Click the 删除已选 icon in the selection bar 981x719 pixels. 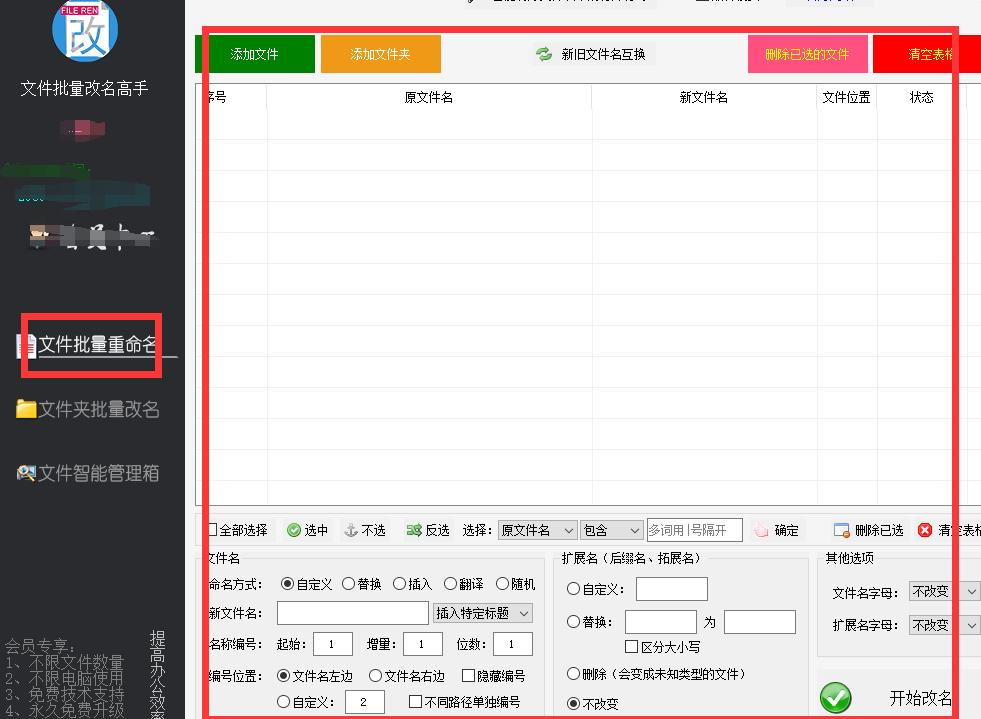(841, 531)
